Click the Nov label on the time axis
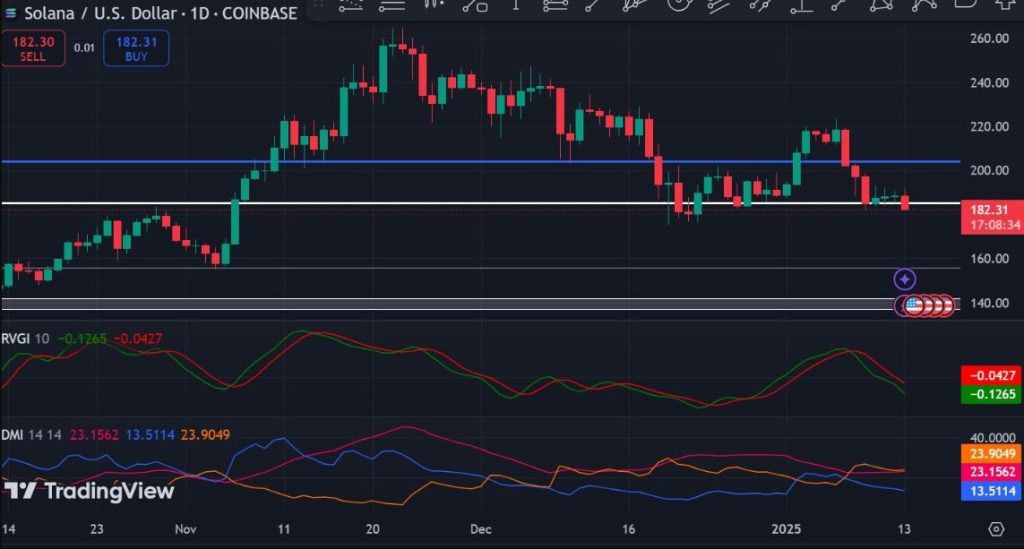This screenshot has width=1024, height=549. (185, 529)
